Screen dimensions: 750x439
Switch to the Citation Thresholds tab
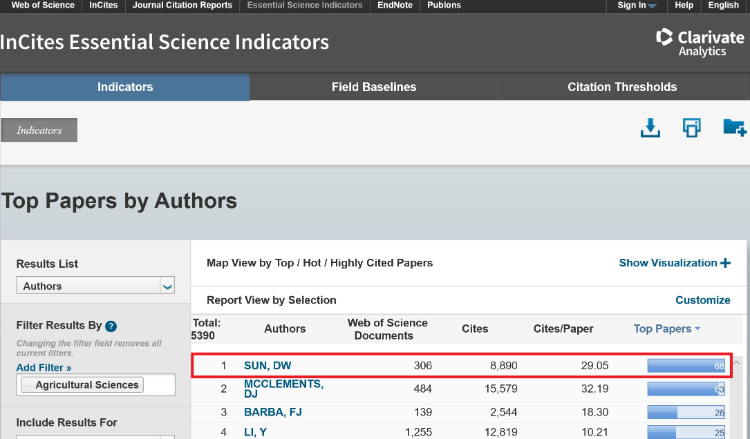622,87
